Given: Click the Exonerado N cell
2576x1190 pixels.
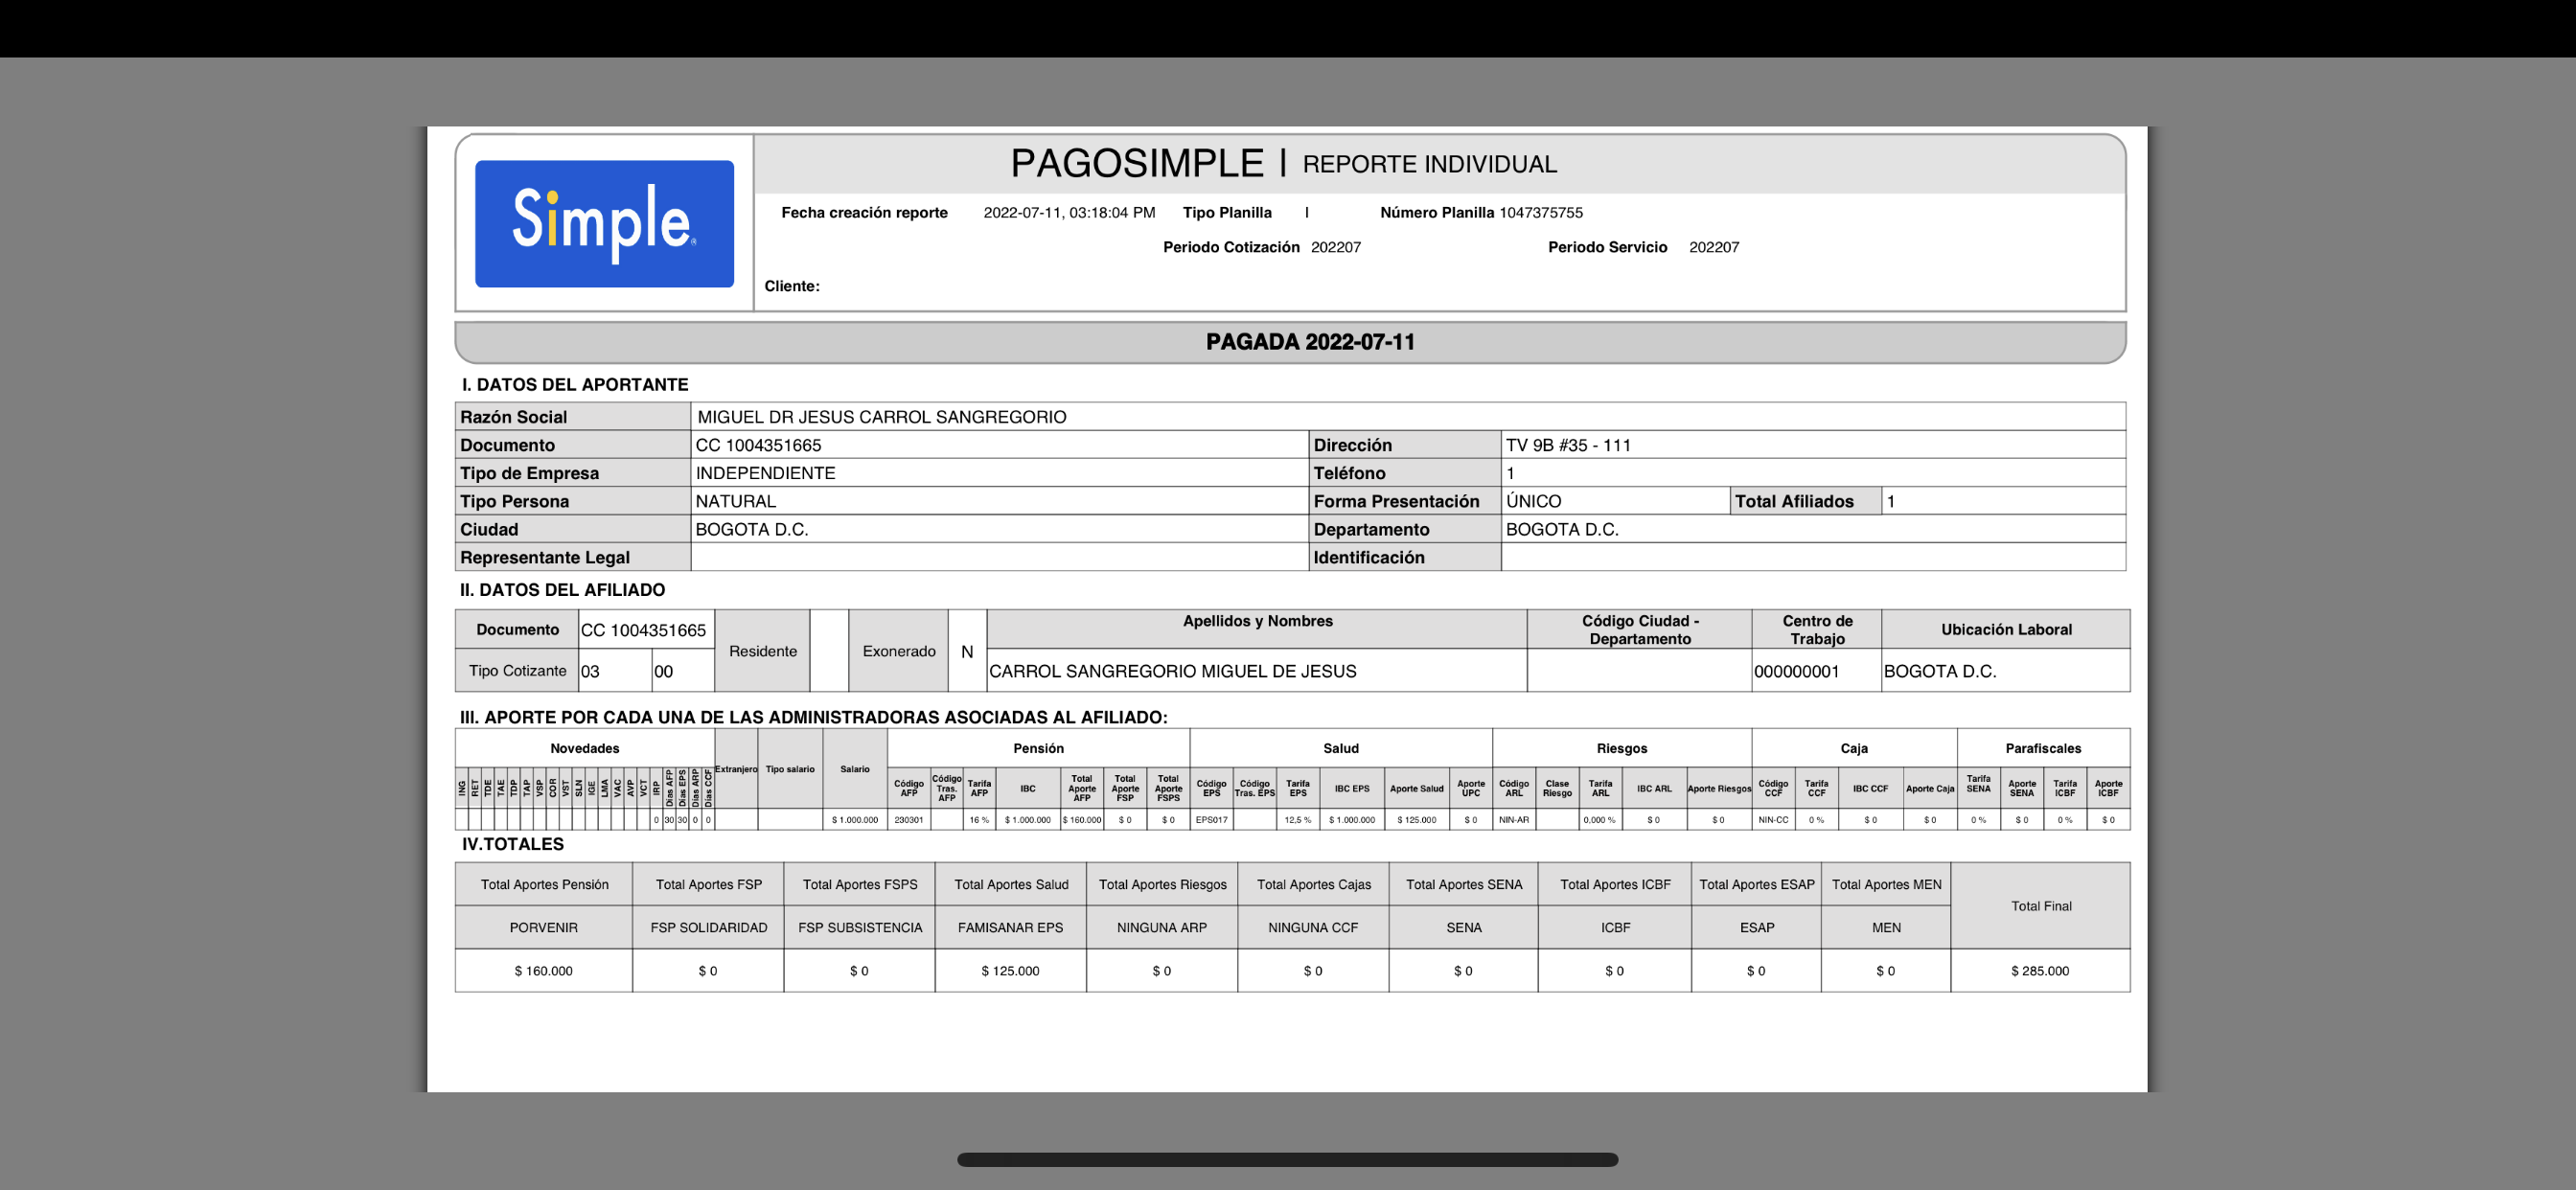Looking at the screenshot, I should (966, 651).
